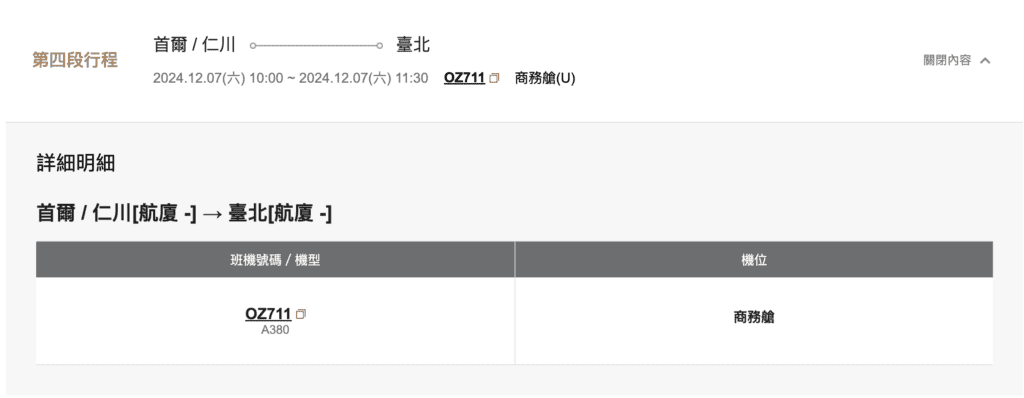This screenshot has width=1024, height=398.
Task: Click the route line's left endpoint circle
Action: (x=253, y=46)
